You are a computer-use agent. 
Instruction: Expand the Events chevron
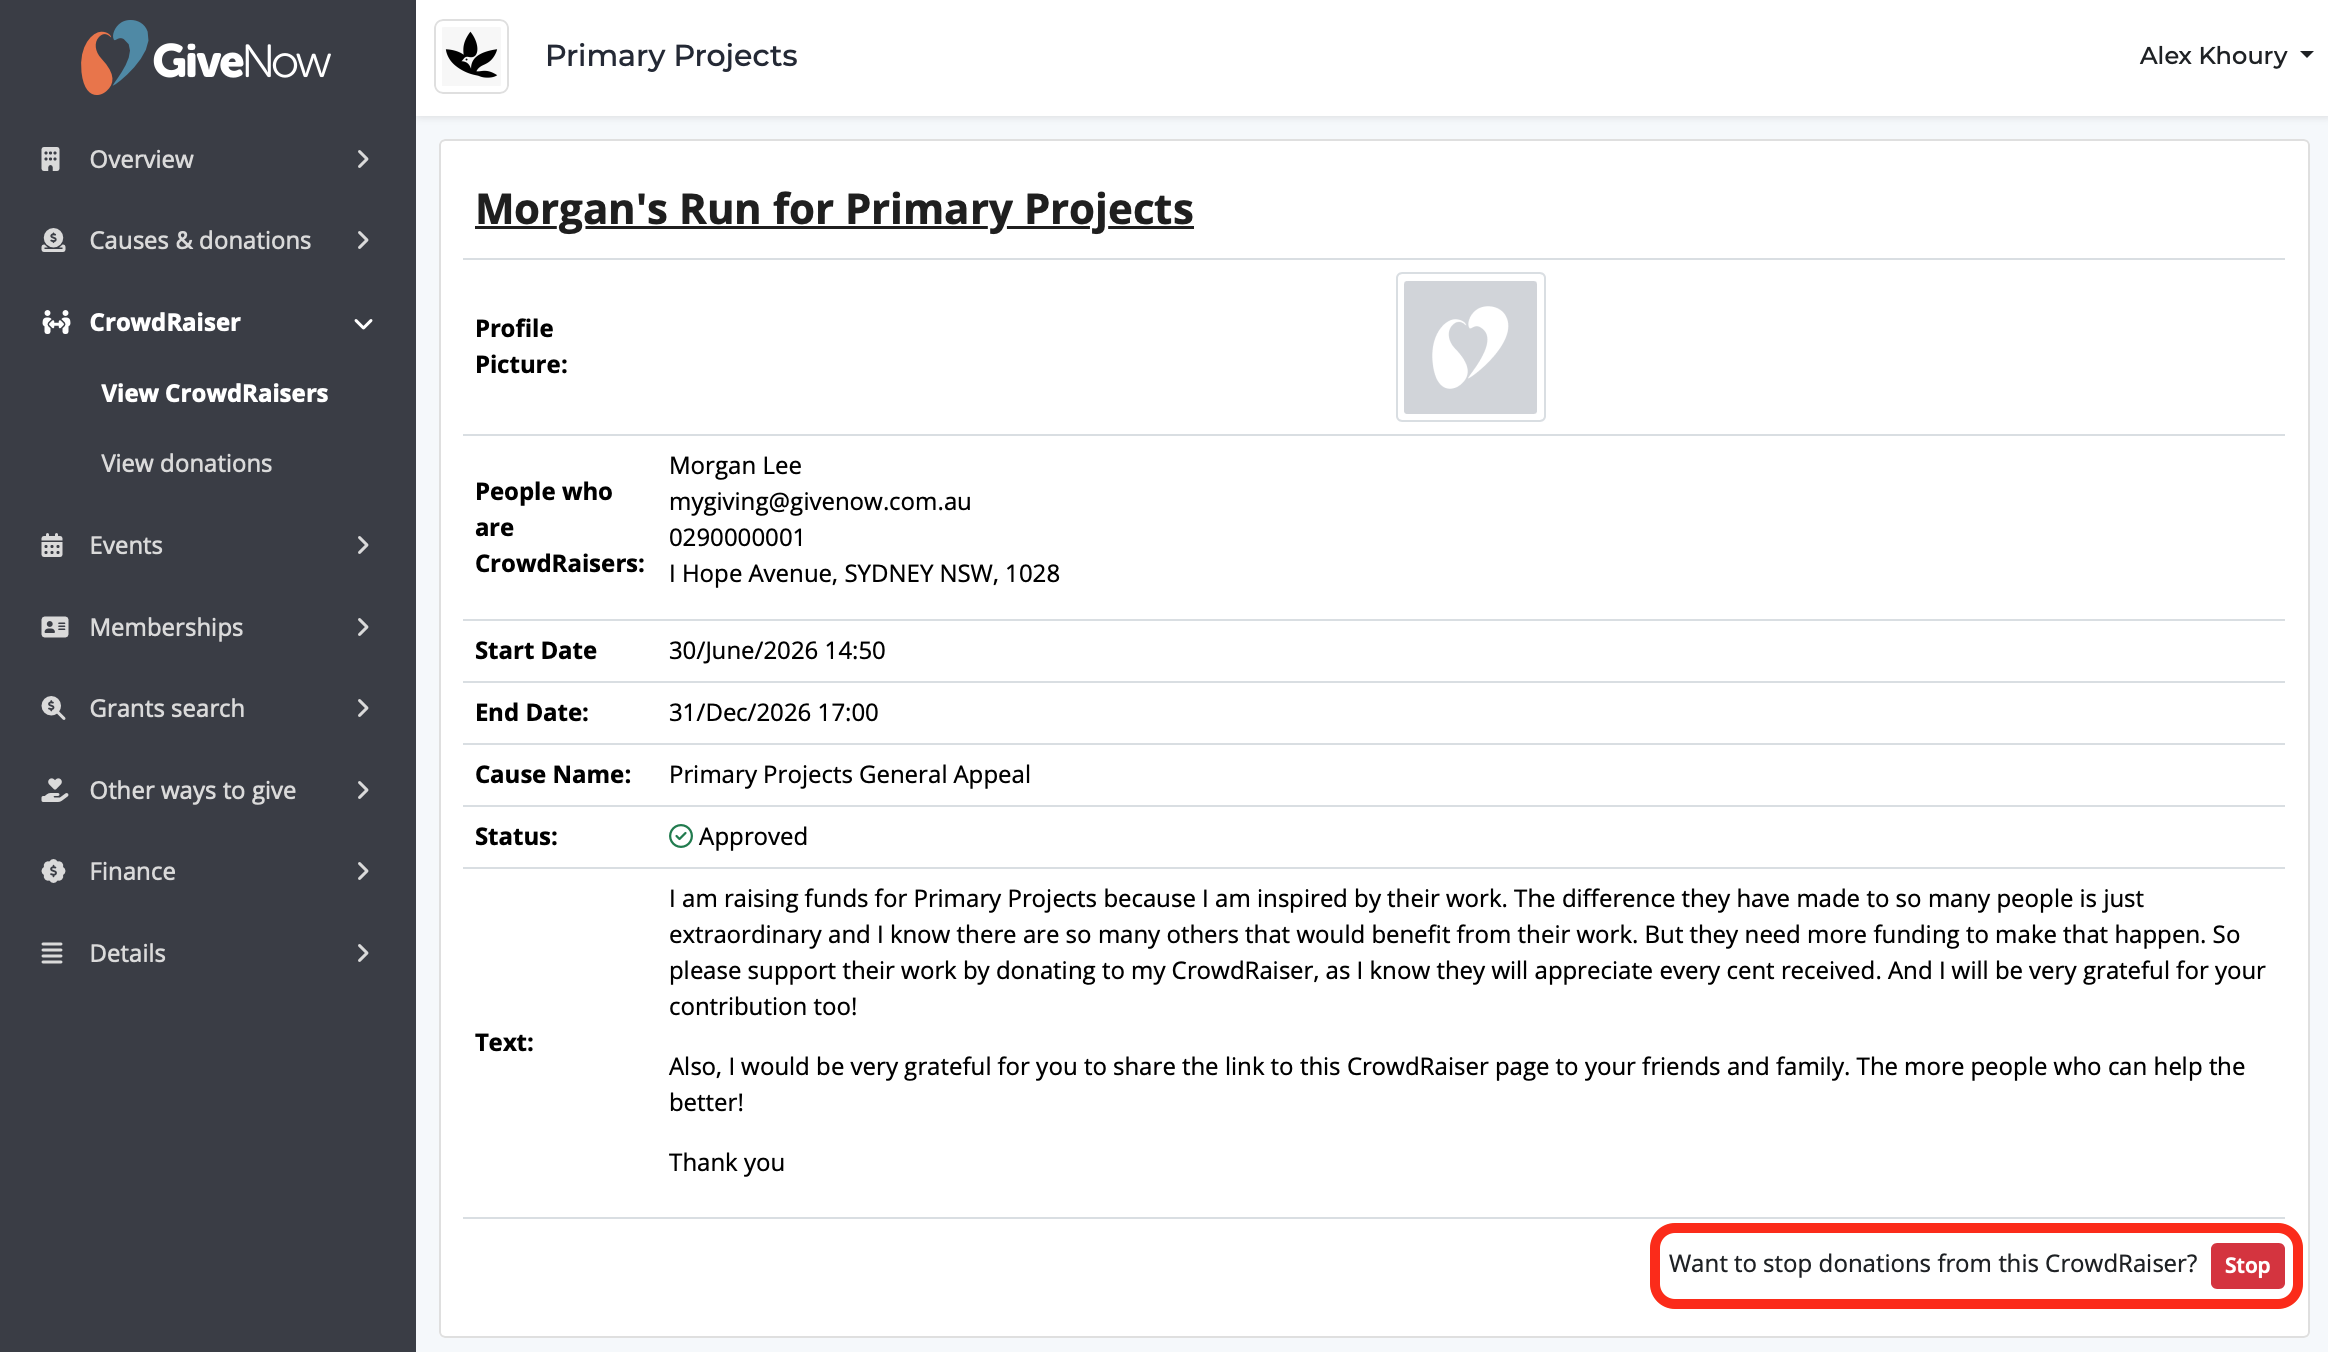tap(363, 545)
